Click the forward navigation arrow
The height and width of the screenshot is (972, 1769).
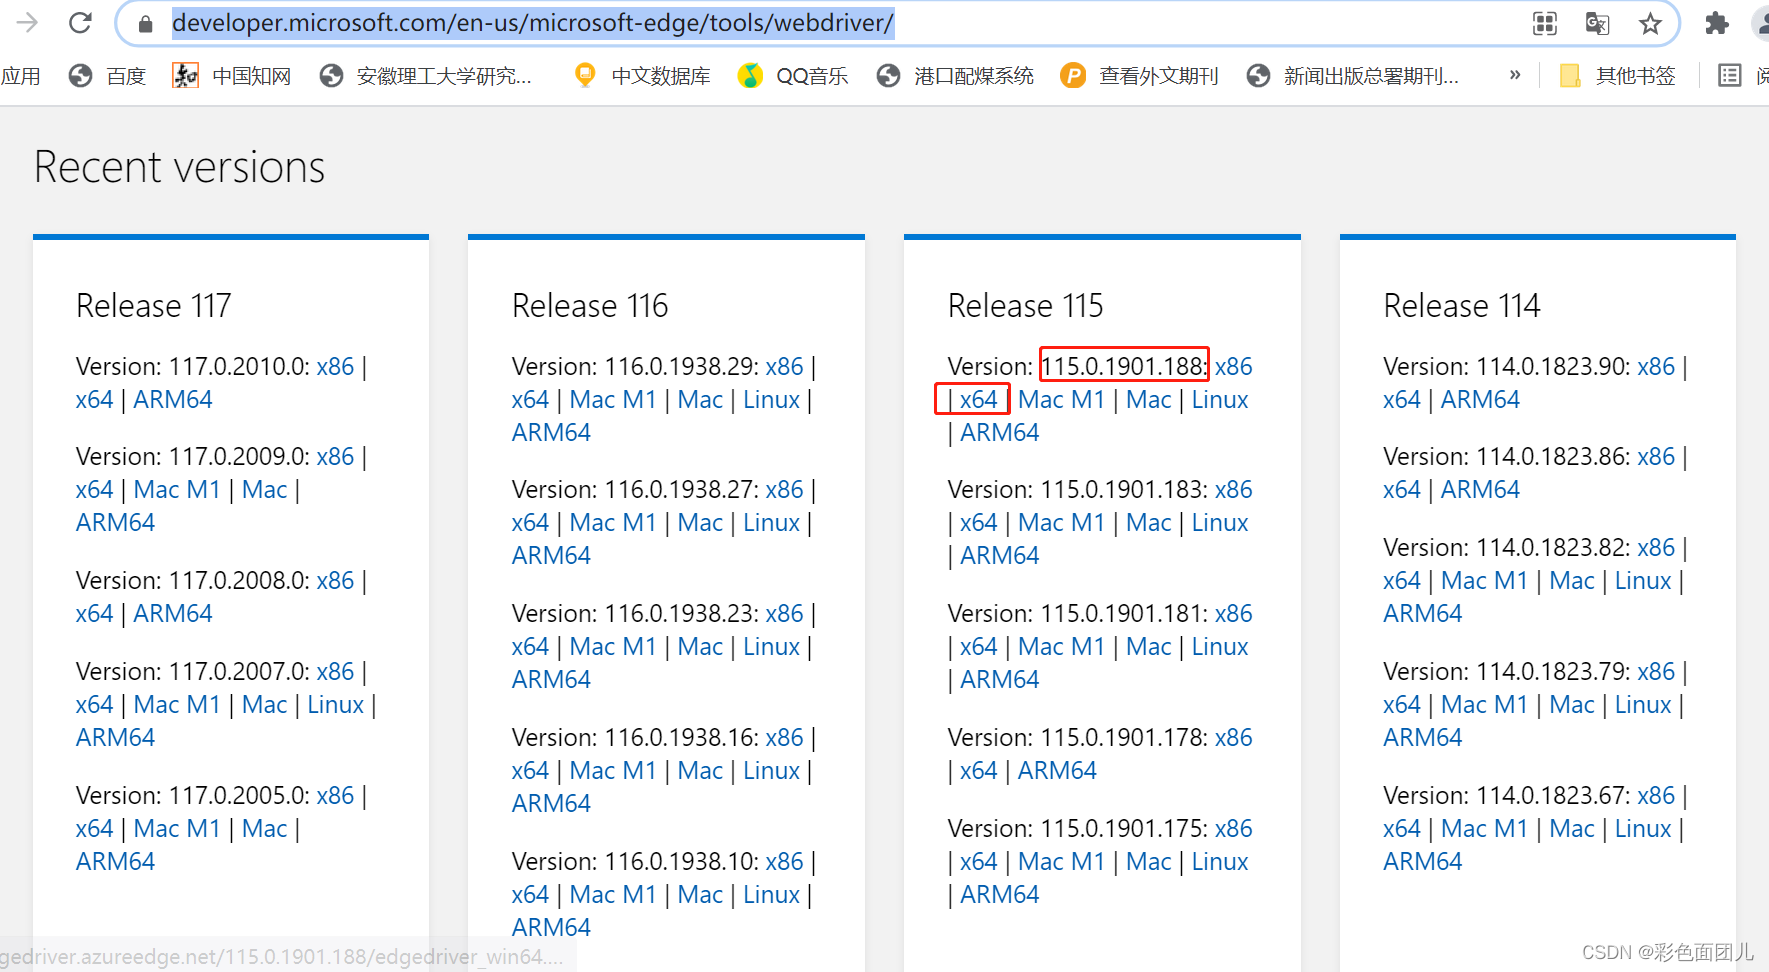click(x=27, y=23)
